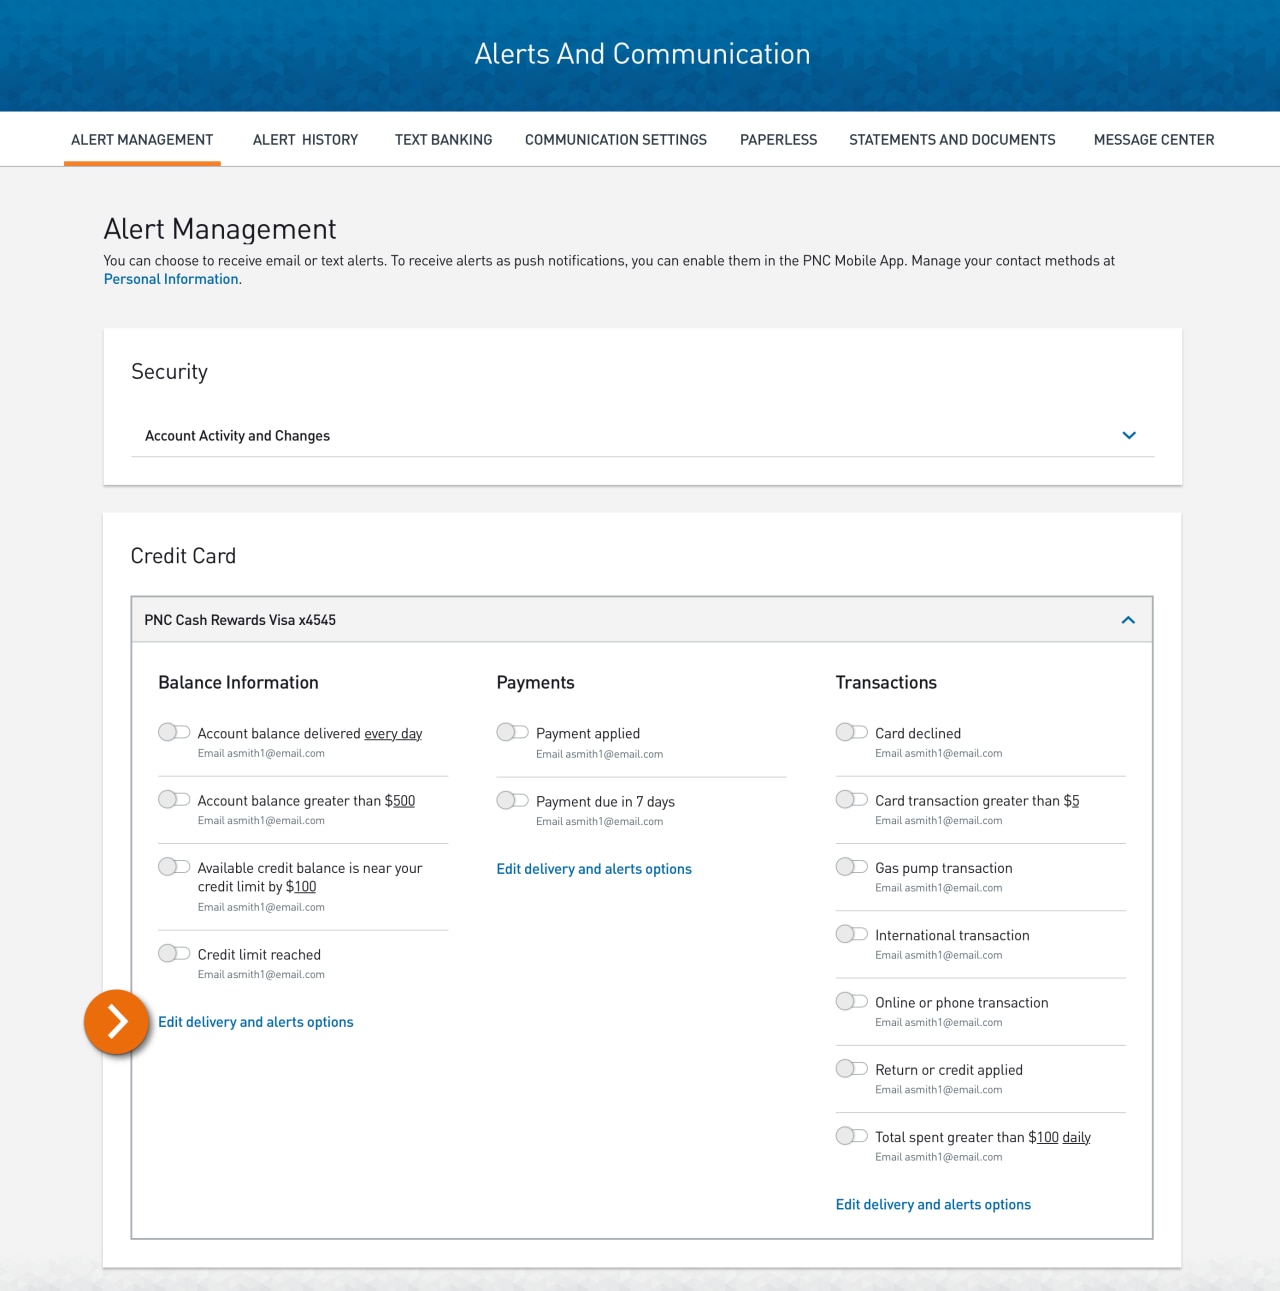
Task: Enable the Card declined alert
Action: pyautogui.click(x=851, y=731)
